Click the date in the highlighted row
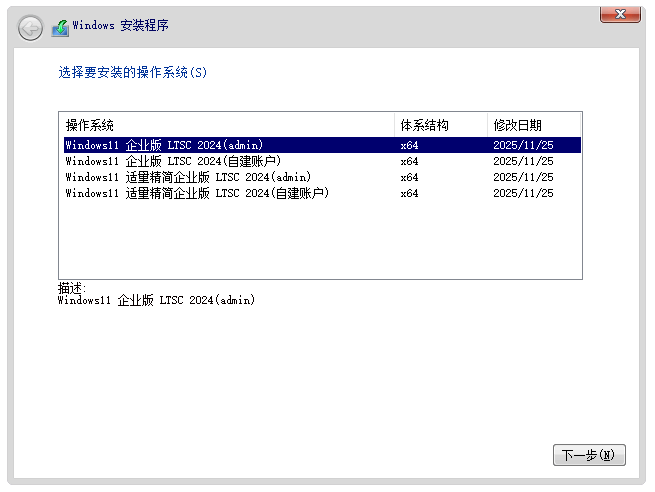 (523, 145)
